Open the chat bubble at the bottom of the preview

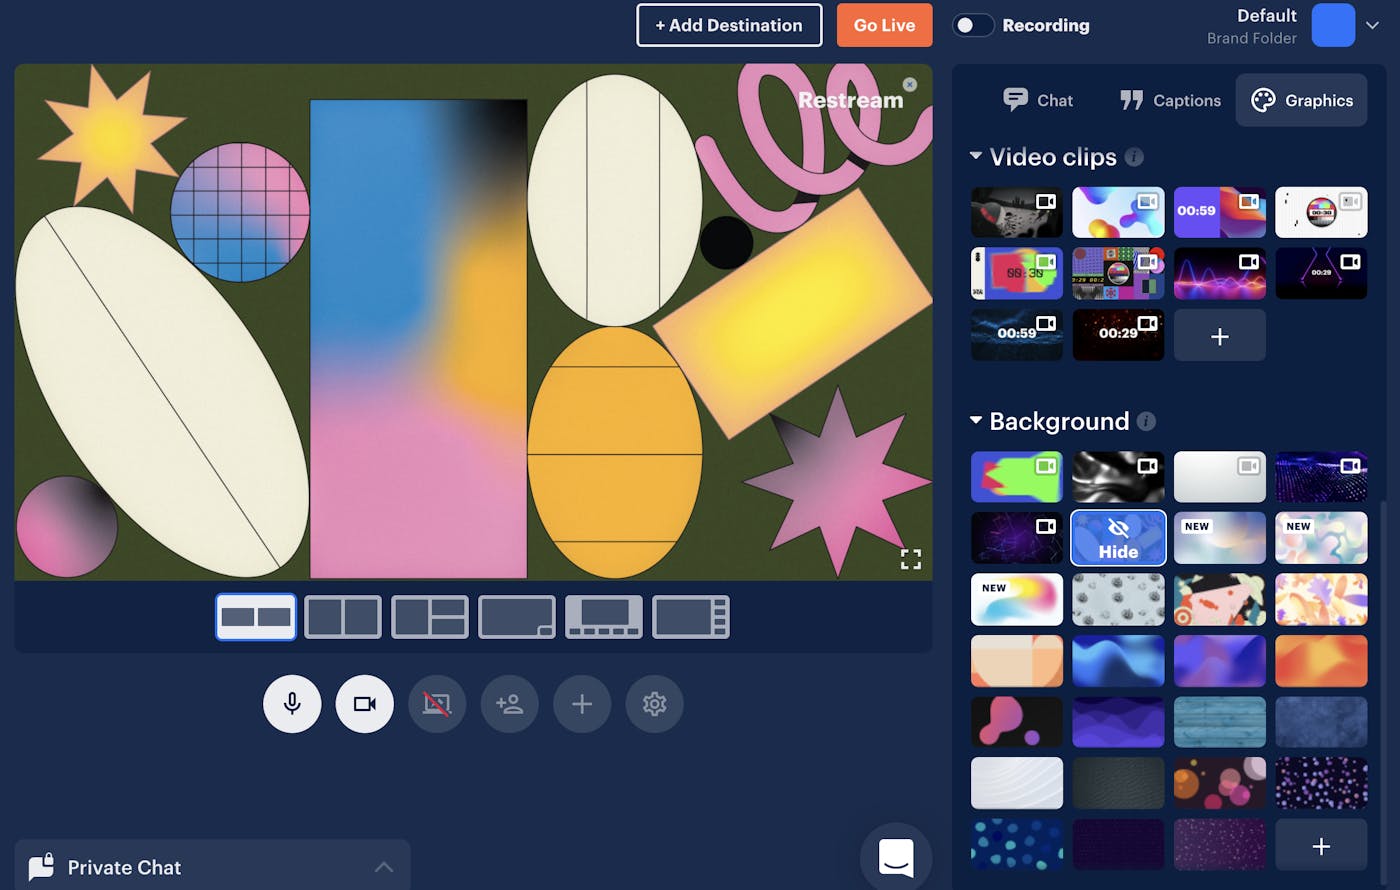[896, 858]
